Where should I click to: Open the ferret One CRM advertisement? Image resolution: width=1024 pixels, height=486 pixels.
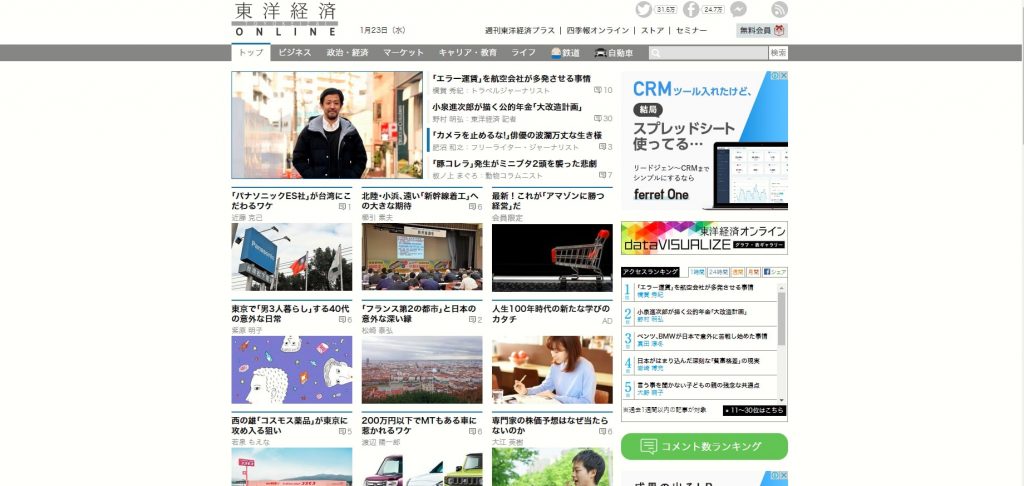click(x=704, y=140)
